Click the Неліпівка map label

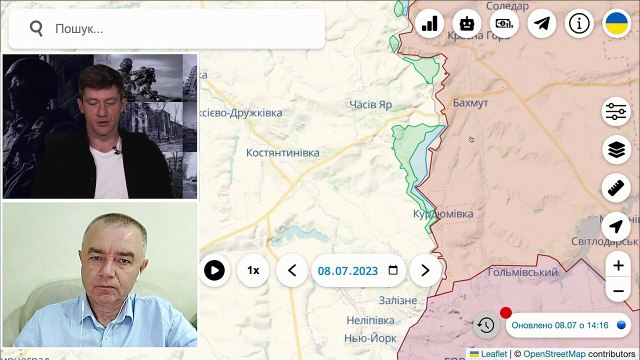point(371,320)
